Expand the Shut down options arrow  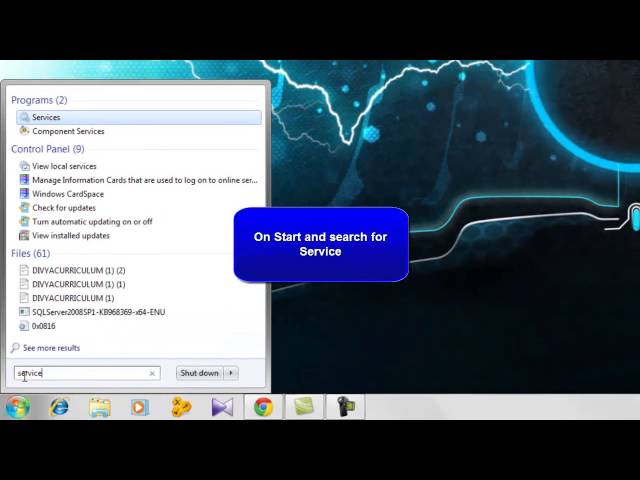pos(231,373)
